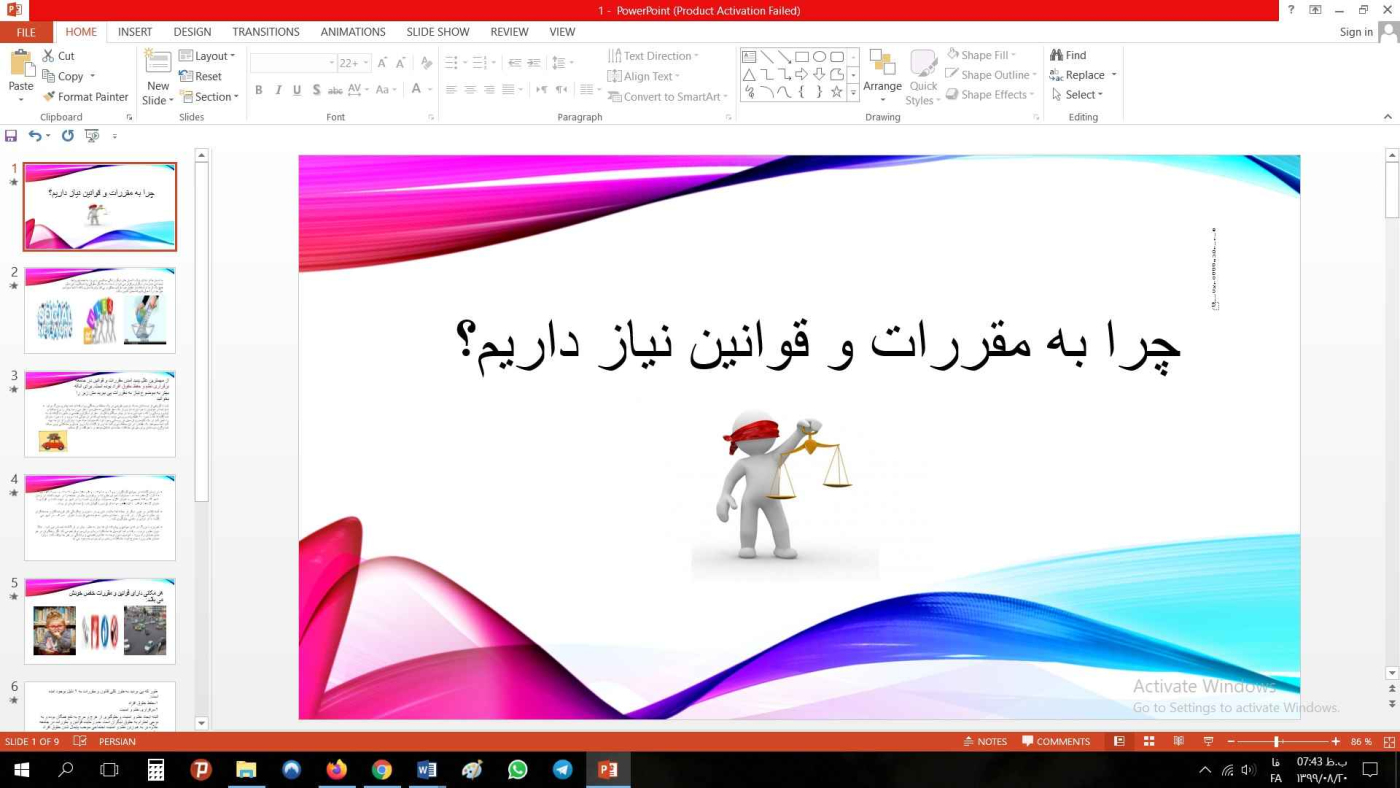
Task: Click Sign in link at top right
Action: point(1356,32)
